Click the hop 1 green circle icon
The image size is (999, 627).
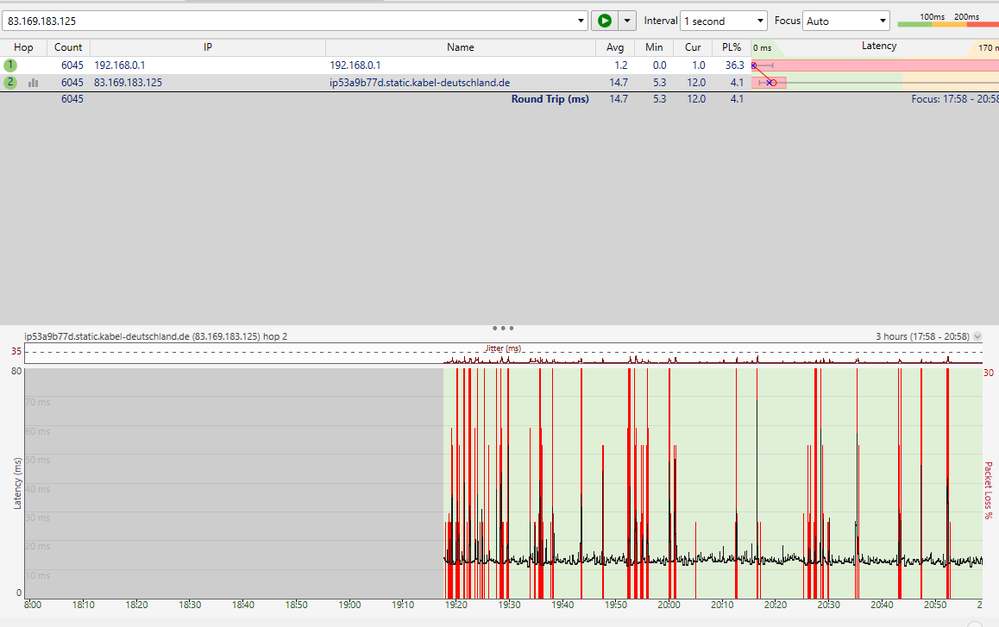point(11,65)
